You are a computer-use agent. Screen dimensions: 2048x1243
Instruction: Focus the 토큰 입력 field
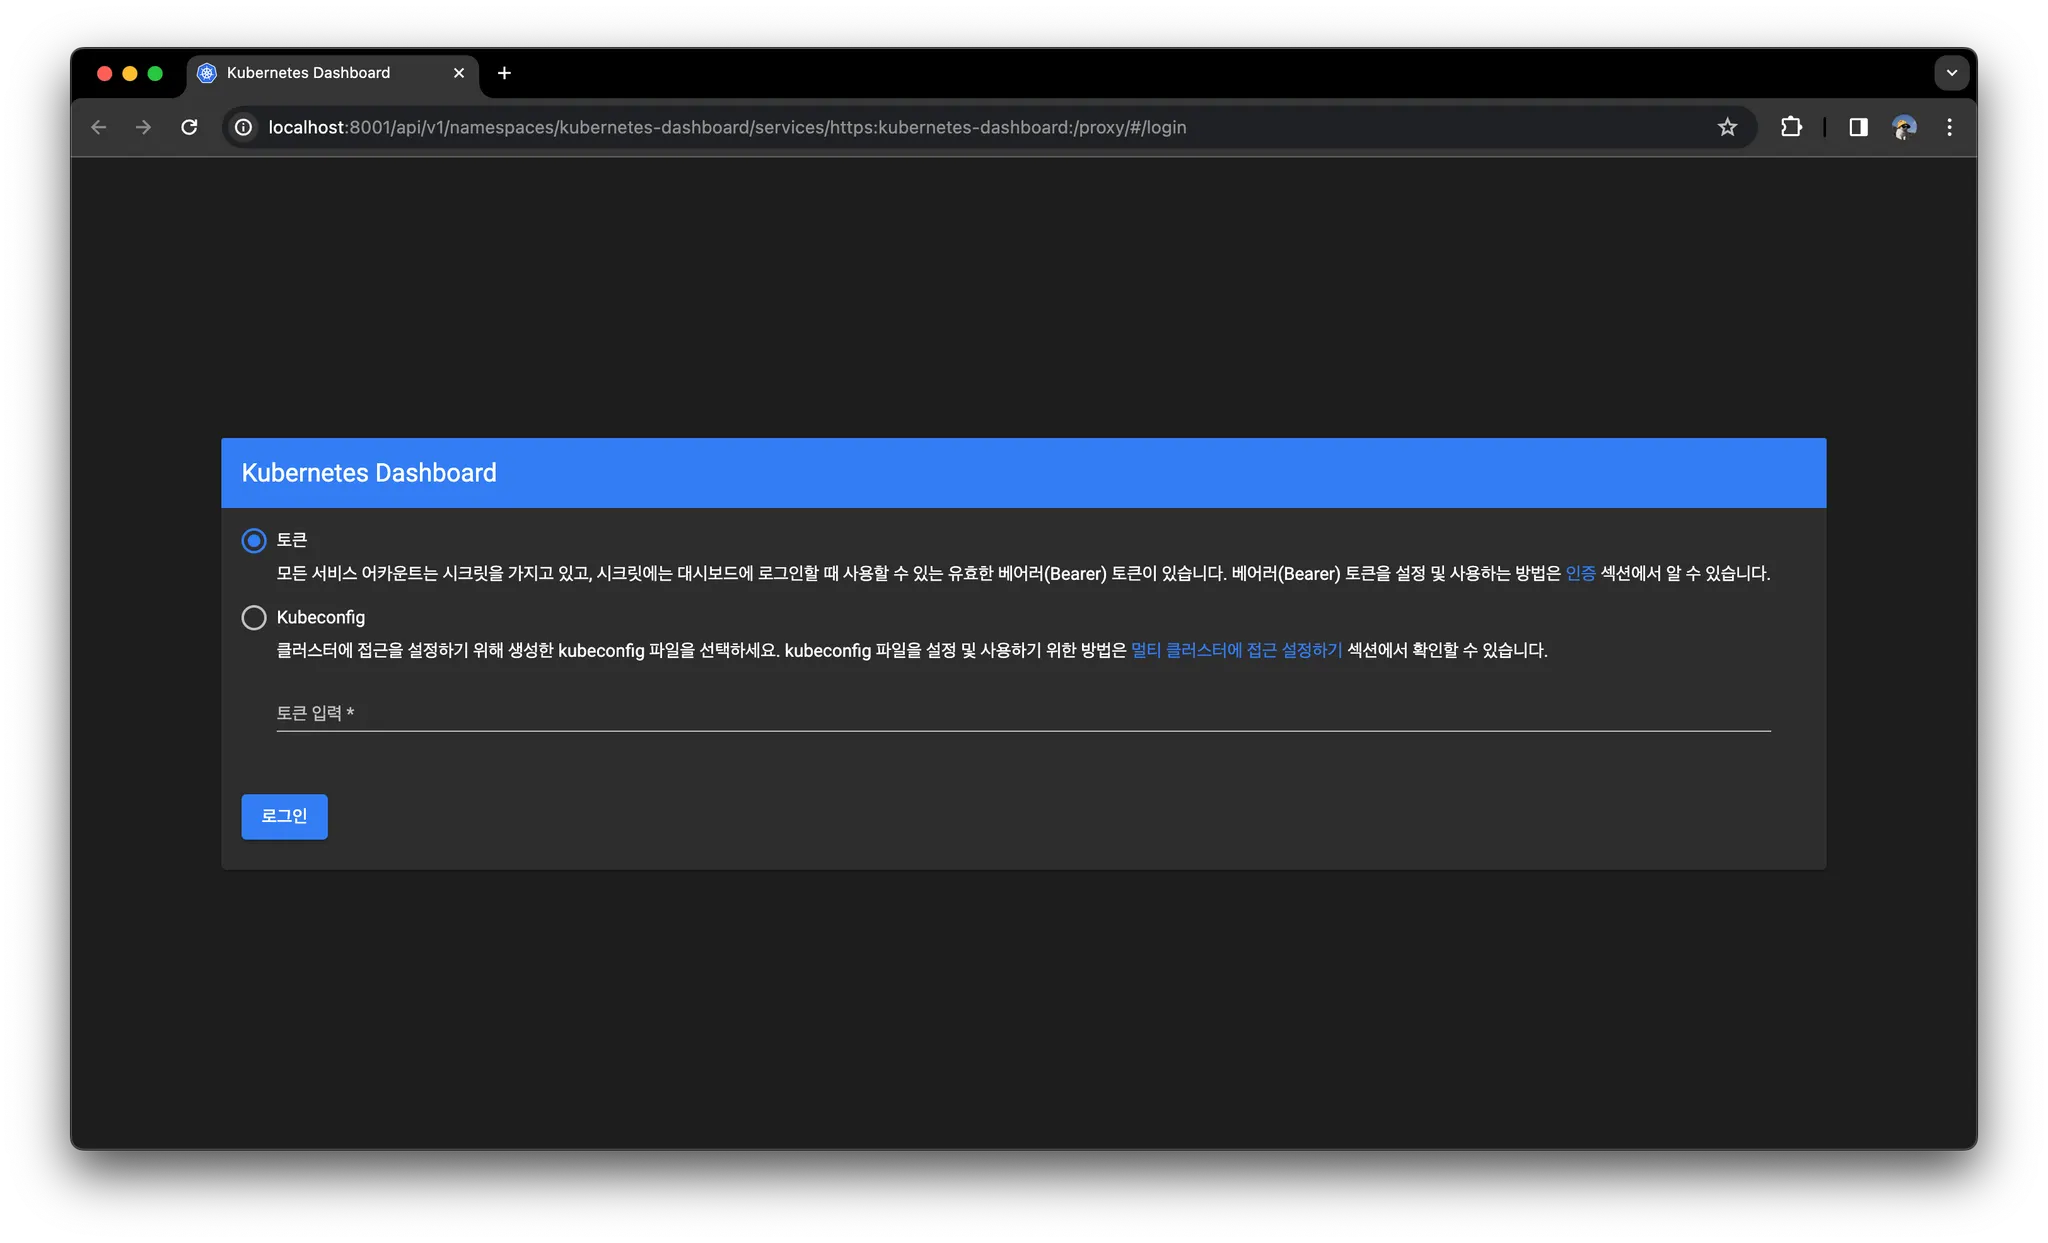[x=1022, y=713]
